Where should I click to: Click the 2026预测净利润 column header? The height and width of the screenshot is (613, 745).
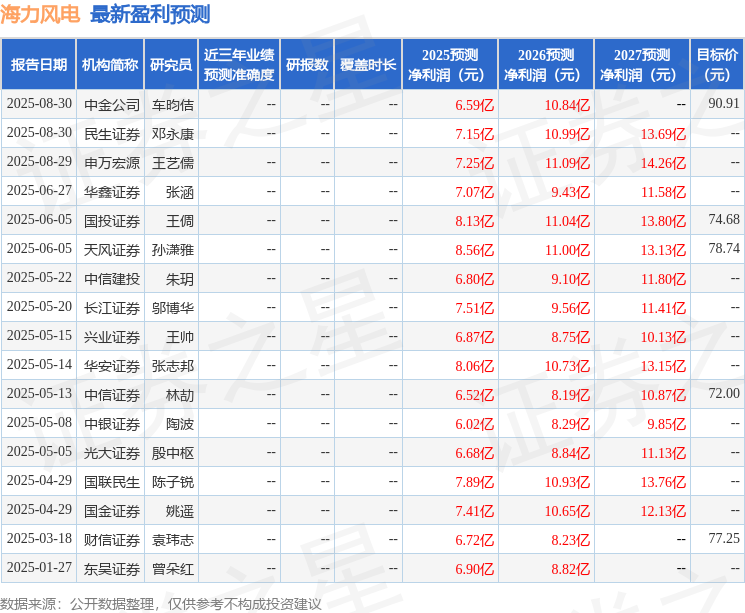[x=546, y=65]
